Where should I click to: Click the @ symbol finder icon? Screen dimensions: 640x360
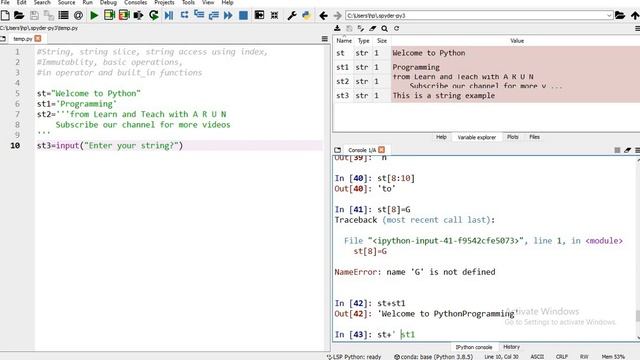tap(78, 16)
